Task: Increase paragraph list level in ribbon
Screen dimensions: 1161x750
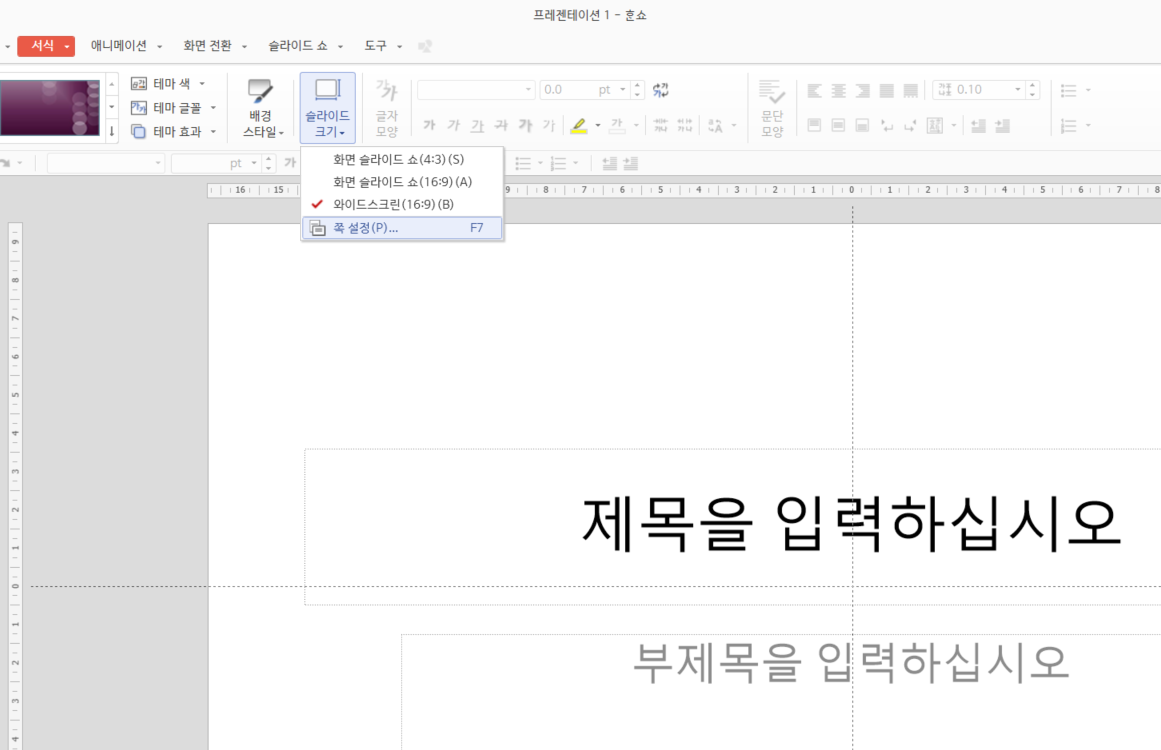Action: point(1003,126)
